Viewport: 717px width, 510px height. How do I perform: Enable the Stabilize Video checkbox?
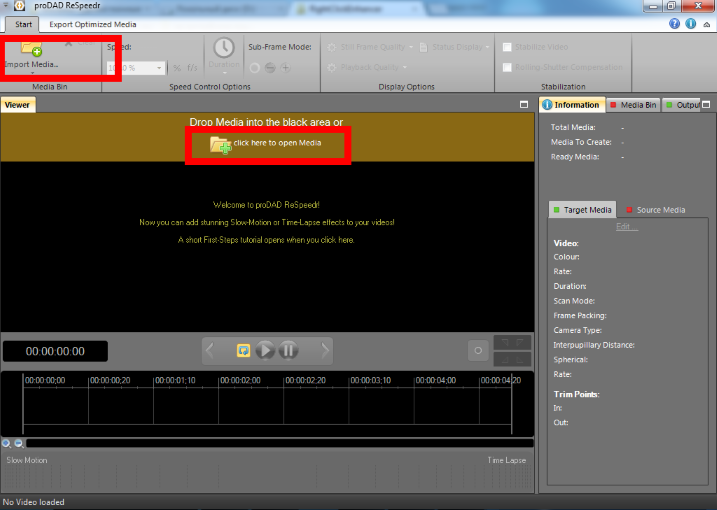pyautogui.click(x=508, y=47)
